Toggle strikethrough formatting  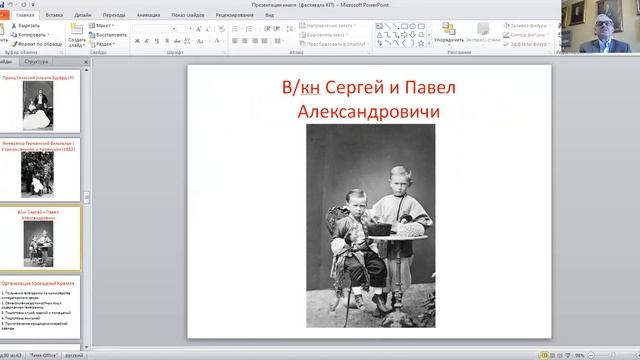coord(177,41)
